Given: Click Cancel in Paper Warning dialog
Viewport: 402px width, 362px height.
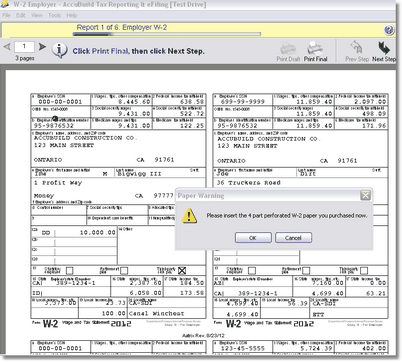Looking at the screenshot, I should click(293, 238).
